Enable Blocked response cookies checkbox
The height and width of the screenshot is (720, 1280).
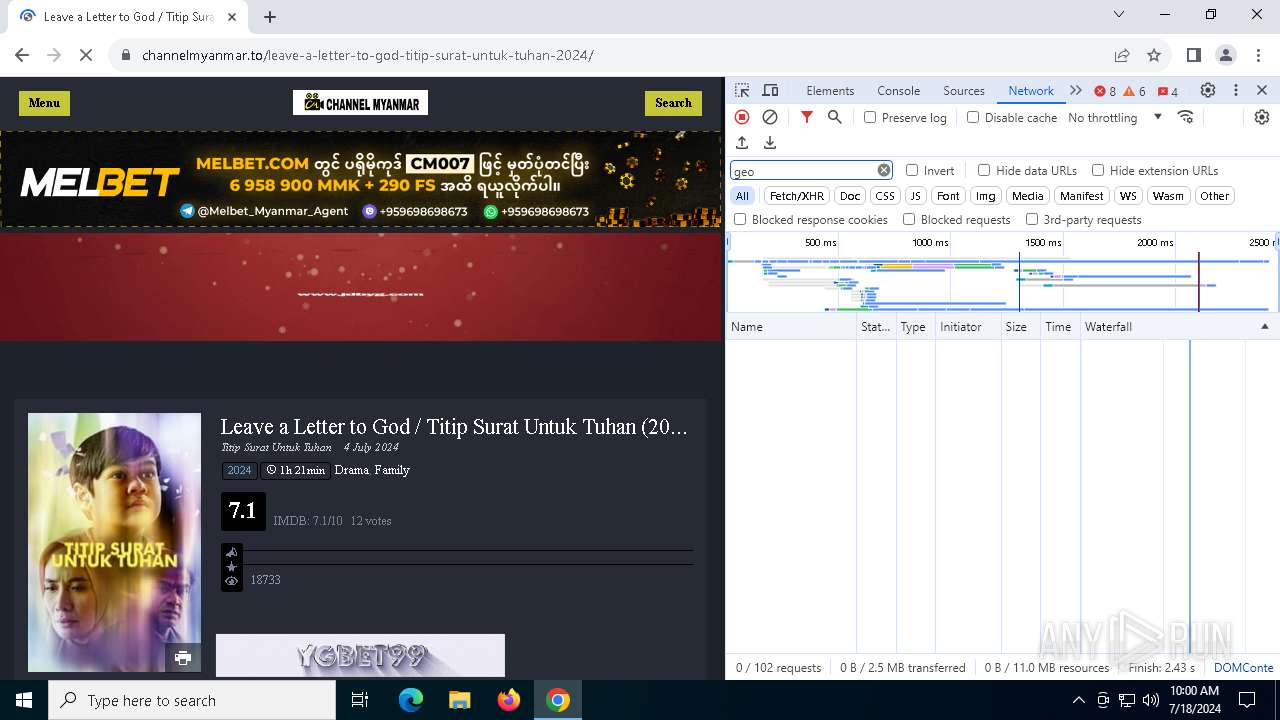[x=740, y=219]
